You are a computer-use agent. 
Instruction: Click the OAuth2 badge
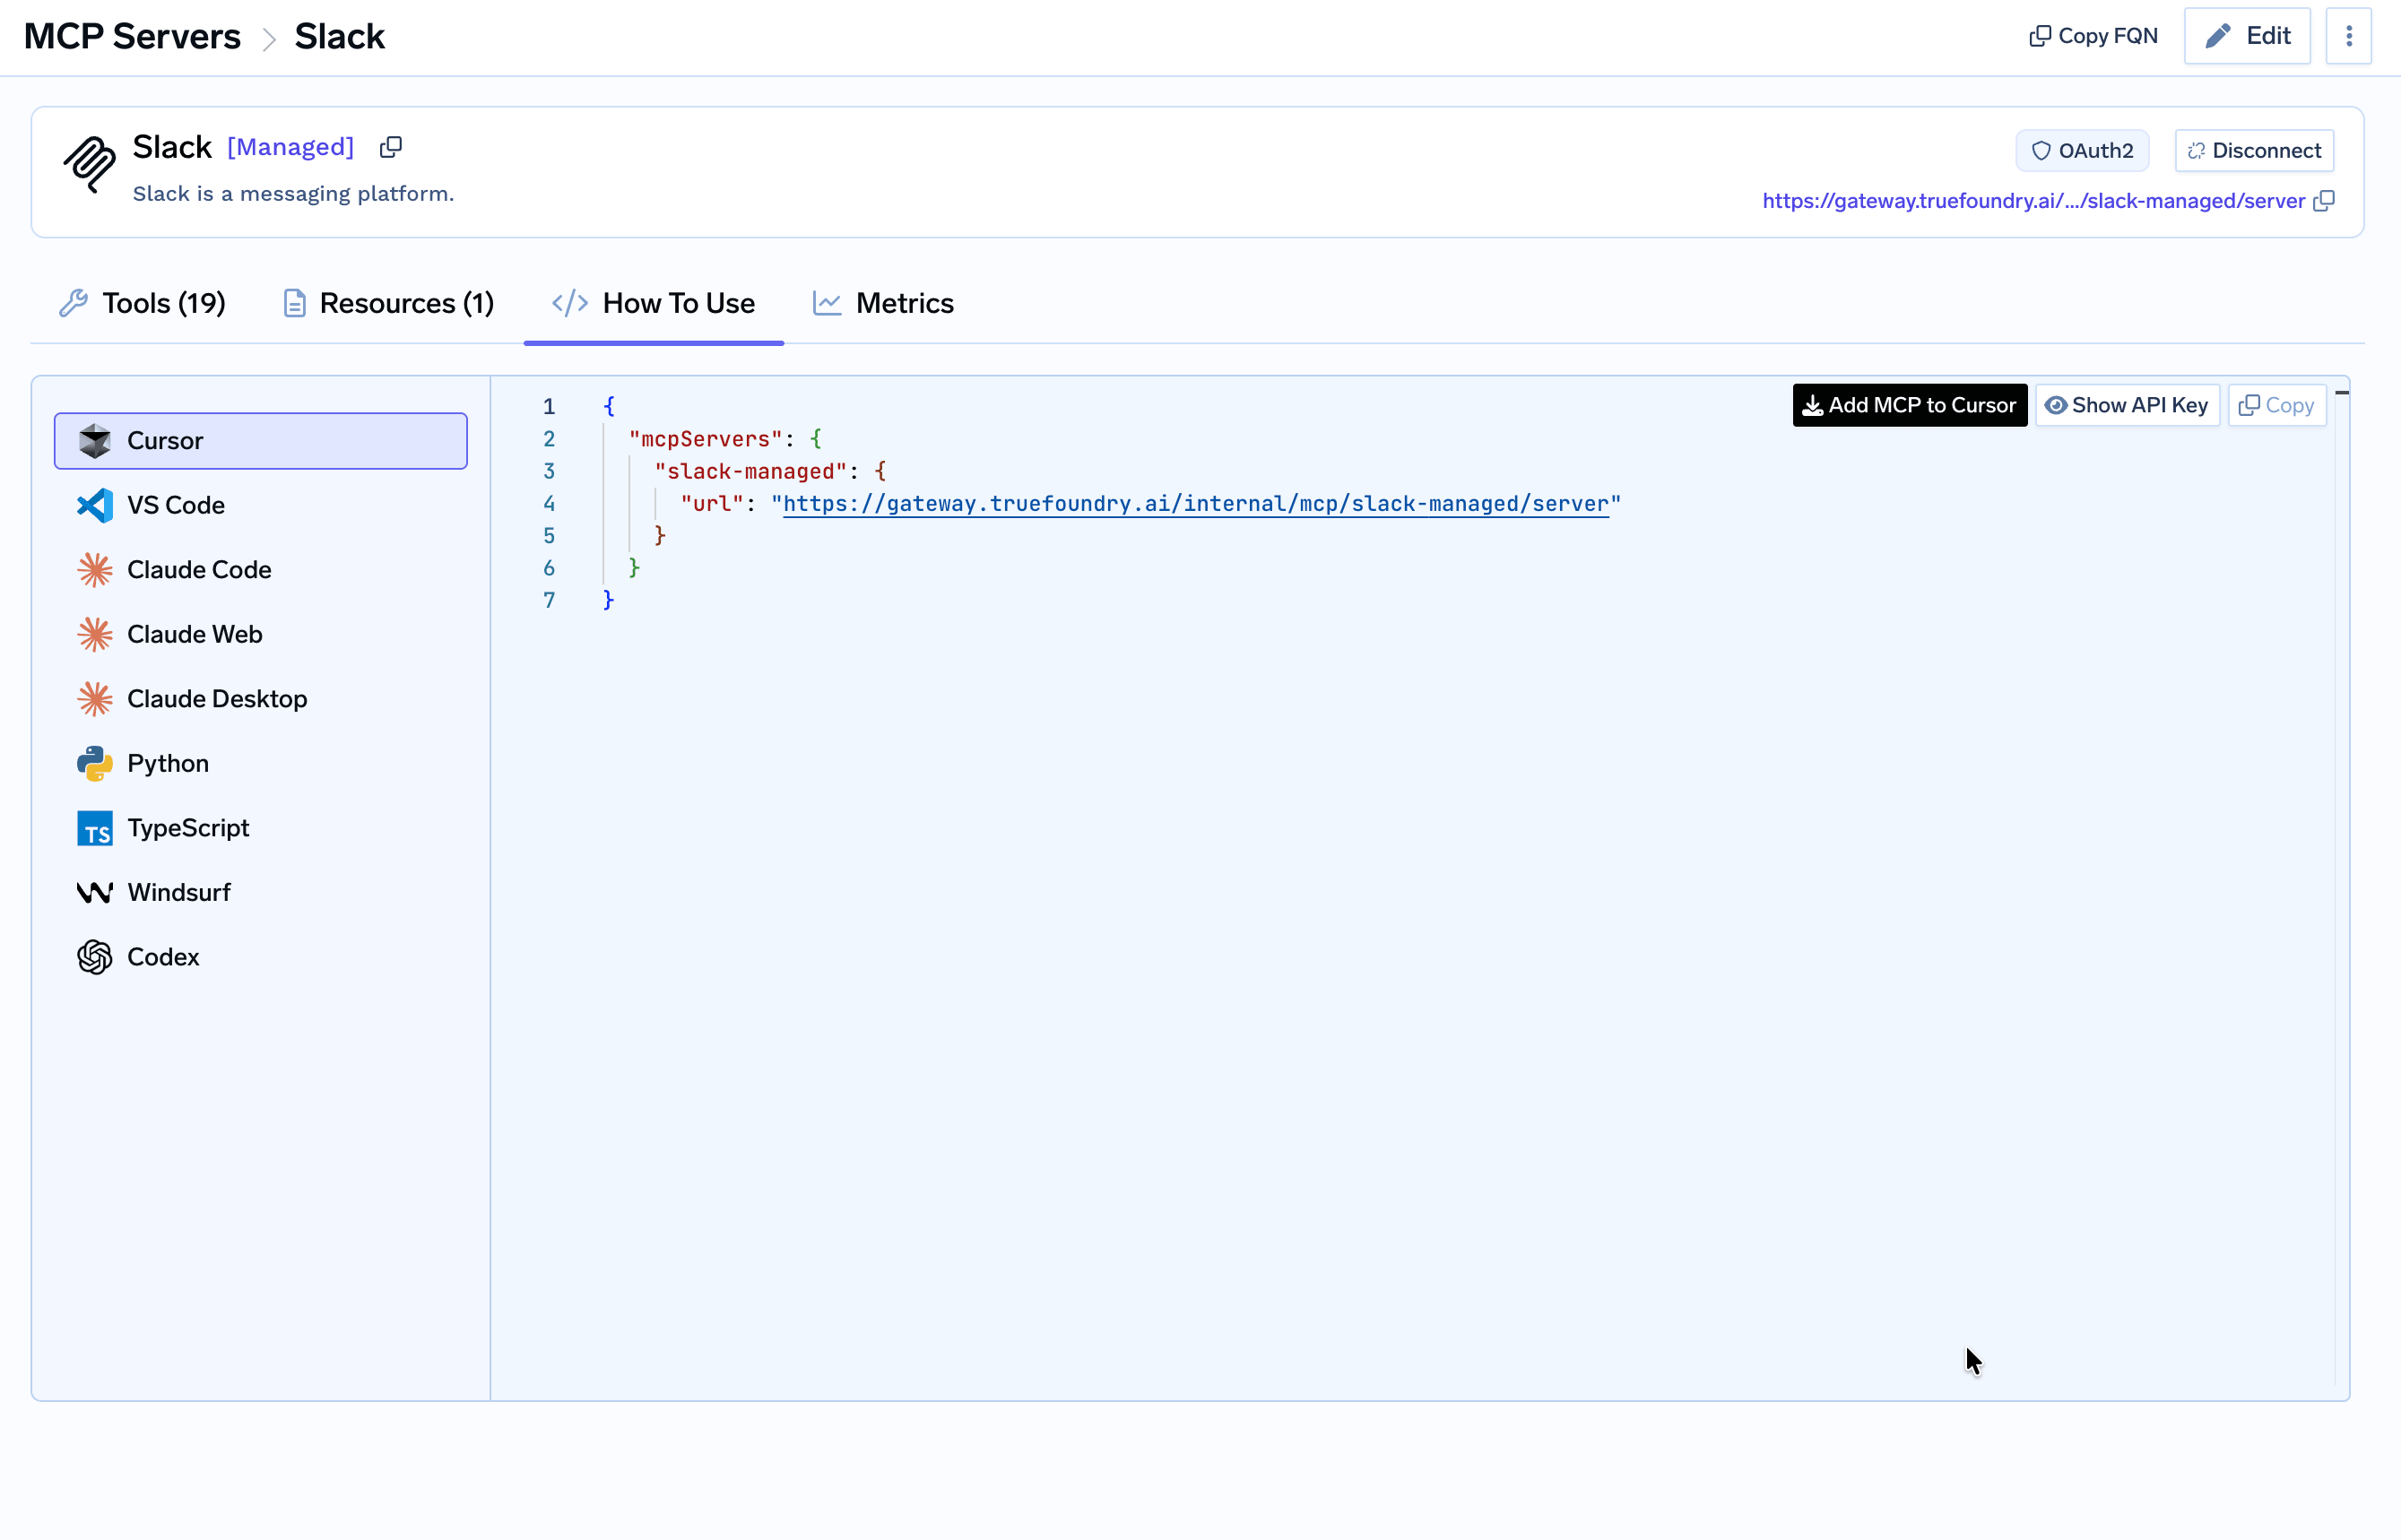2082,151
